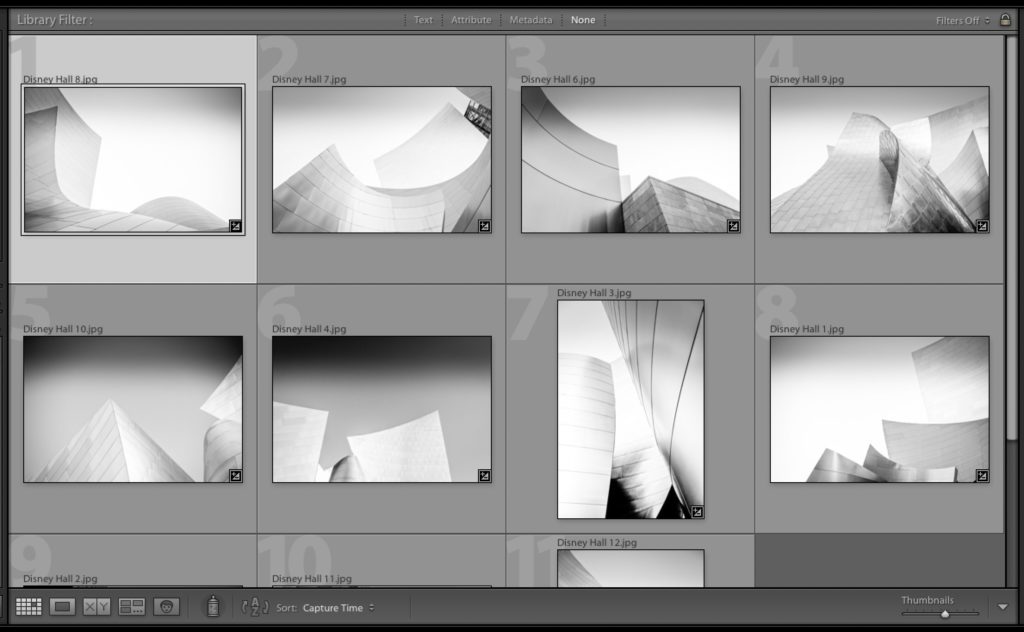Select the Disney Hall 10 thumbnail
The image size is (1024, 632).
133,409
